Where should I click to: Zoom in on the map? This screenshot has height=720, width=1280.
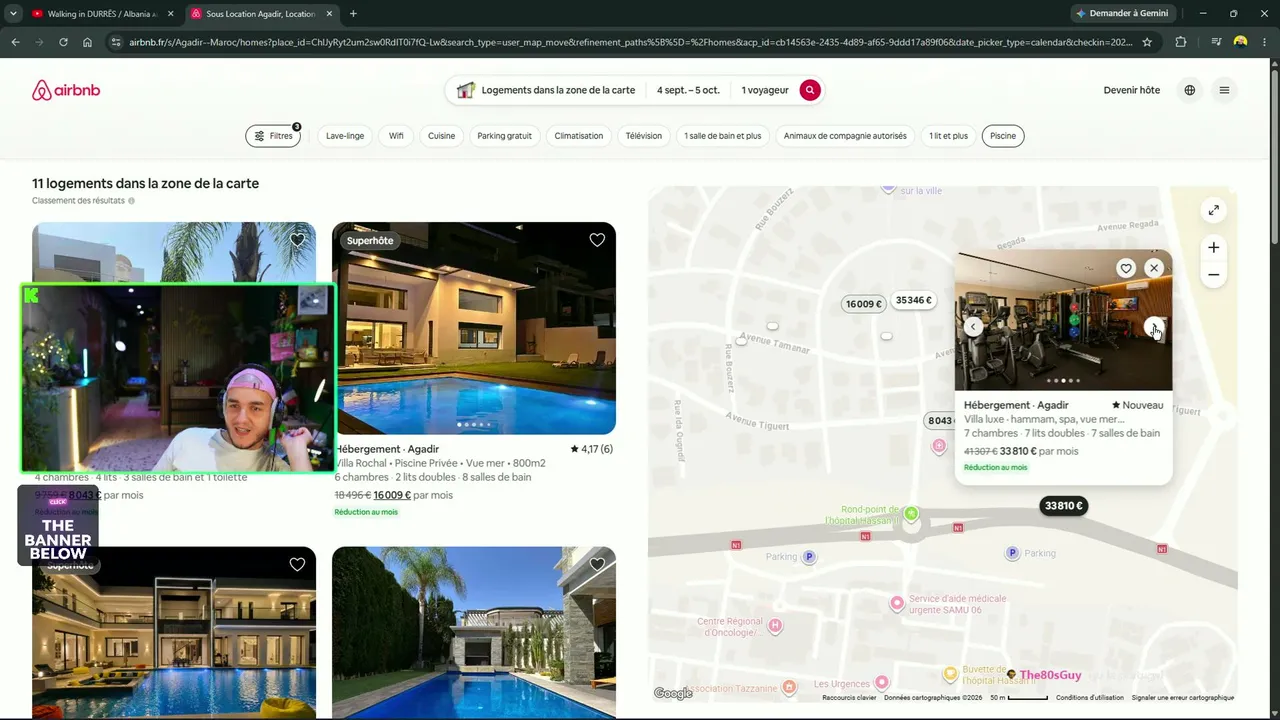coord(1213,248)
